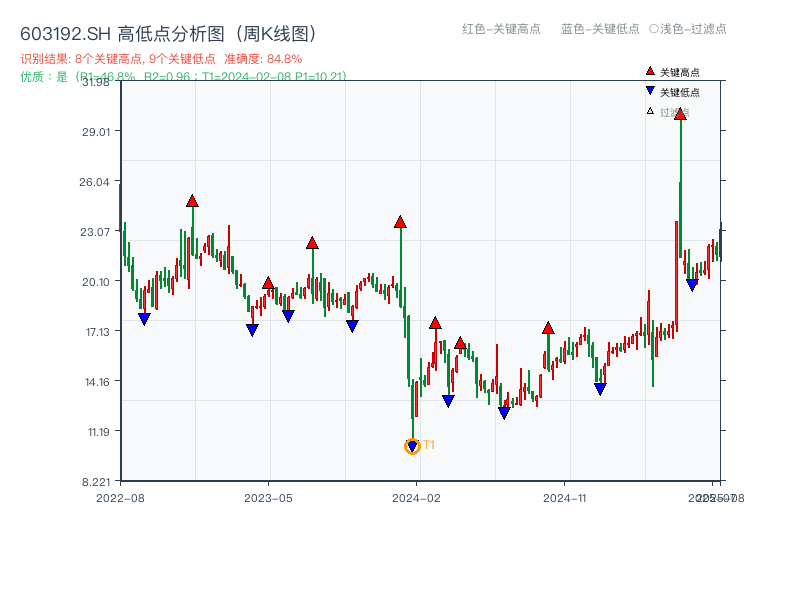Select the red marker above the 2024-11 area rally

(x=547, y=327)
